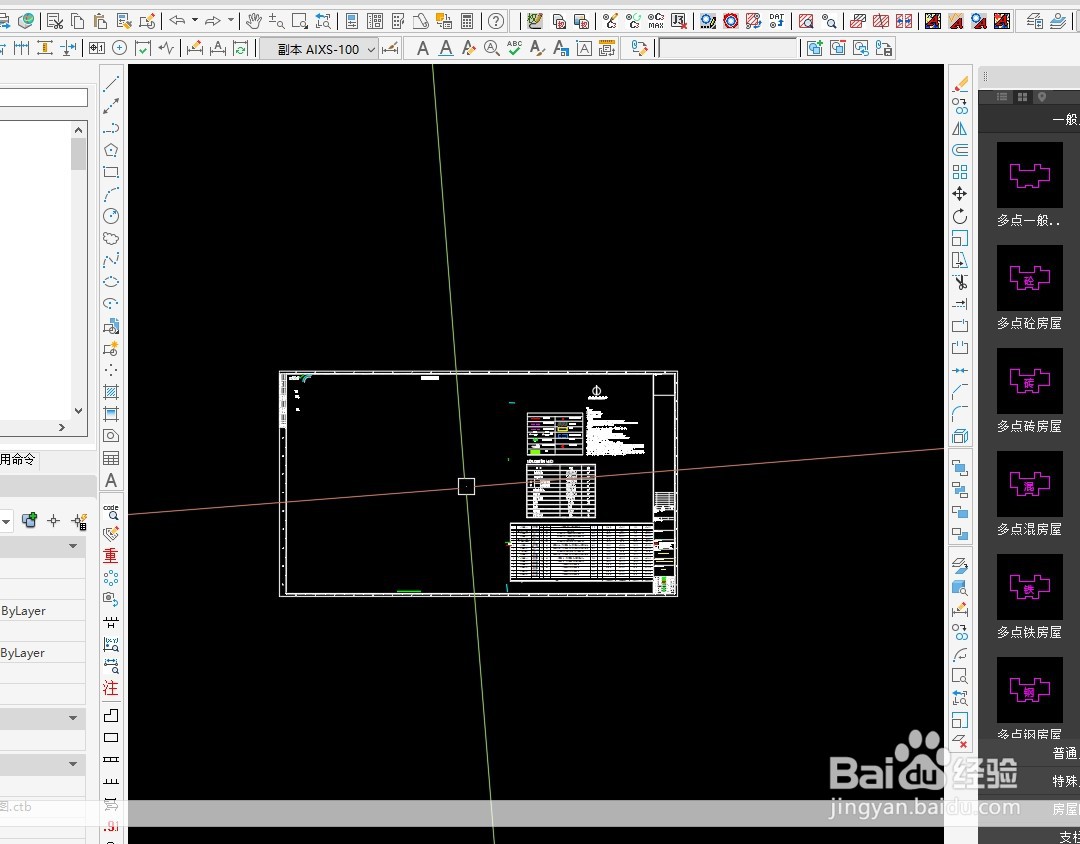Click the pick point crosshair icon in left panel
Viewport: 1080px width, 844px height.
(x=54, y=521)
